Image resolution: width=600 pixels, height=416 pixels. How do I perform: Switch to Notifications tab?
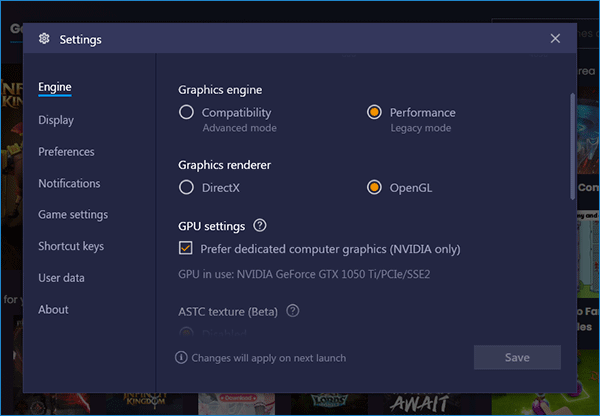(69, 183)
